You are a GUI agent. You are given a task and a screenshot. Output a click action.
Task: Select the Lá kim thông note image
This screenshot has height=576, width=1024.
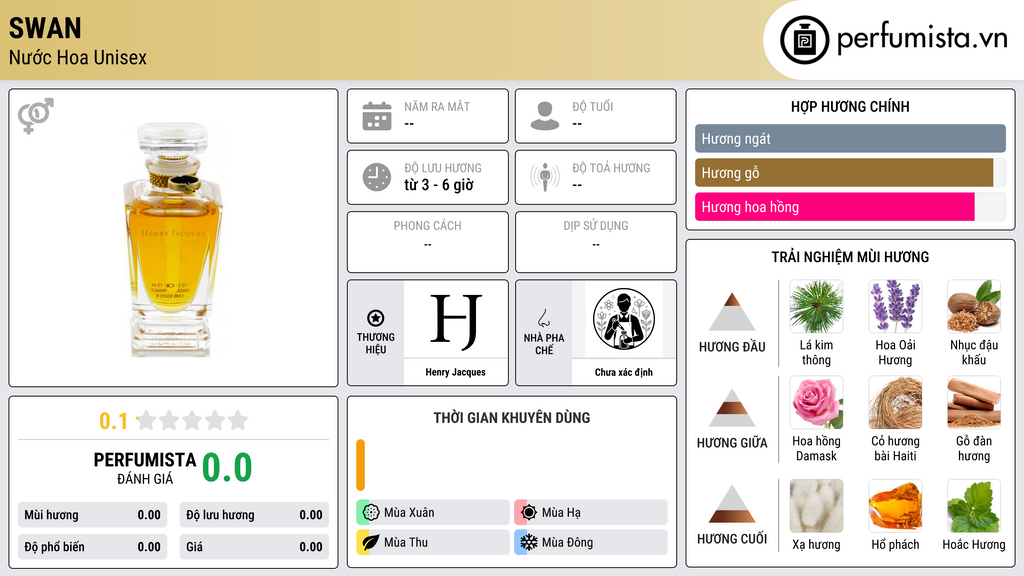[816, 307]
